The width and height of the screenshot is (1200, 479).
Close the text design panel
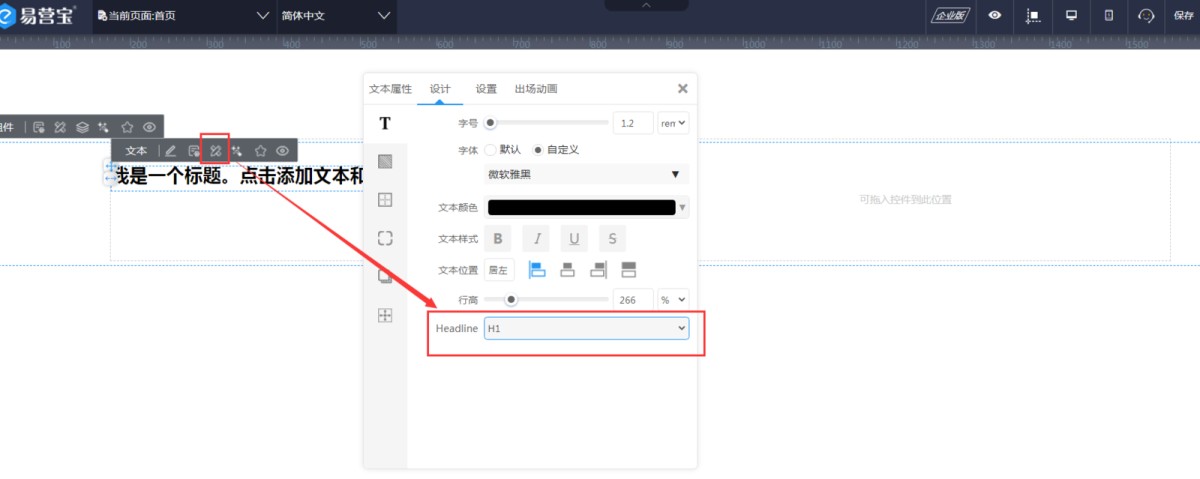[x=683, y=88]
